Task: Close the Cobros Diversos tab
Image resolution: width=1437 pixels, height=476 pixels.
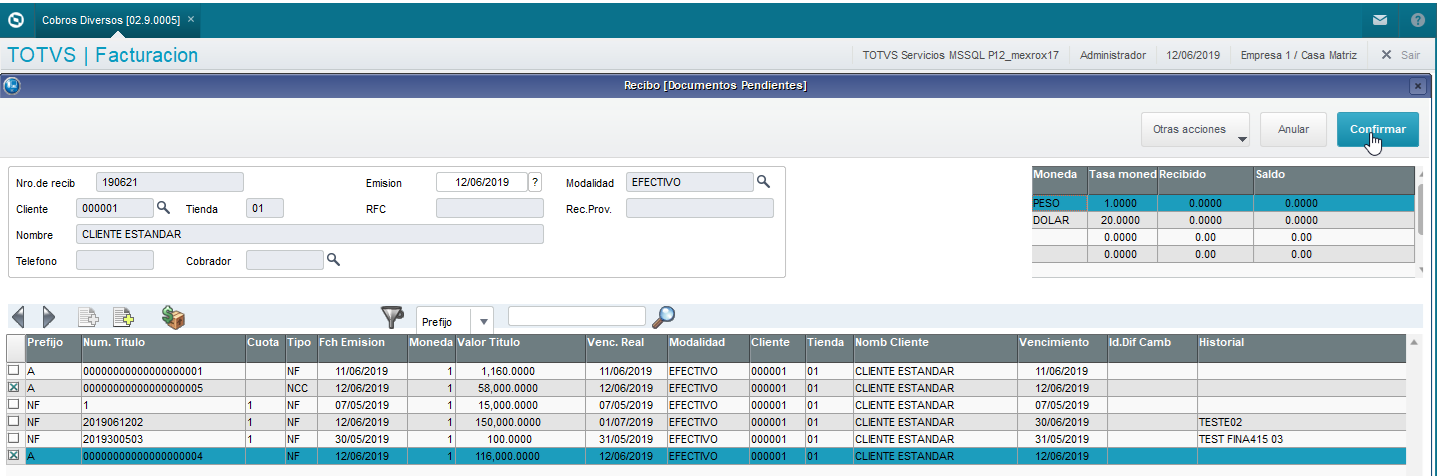Action: pyautogui.click(x=192, y=19)
